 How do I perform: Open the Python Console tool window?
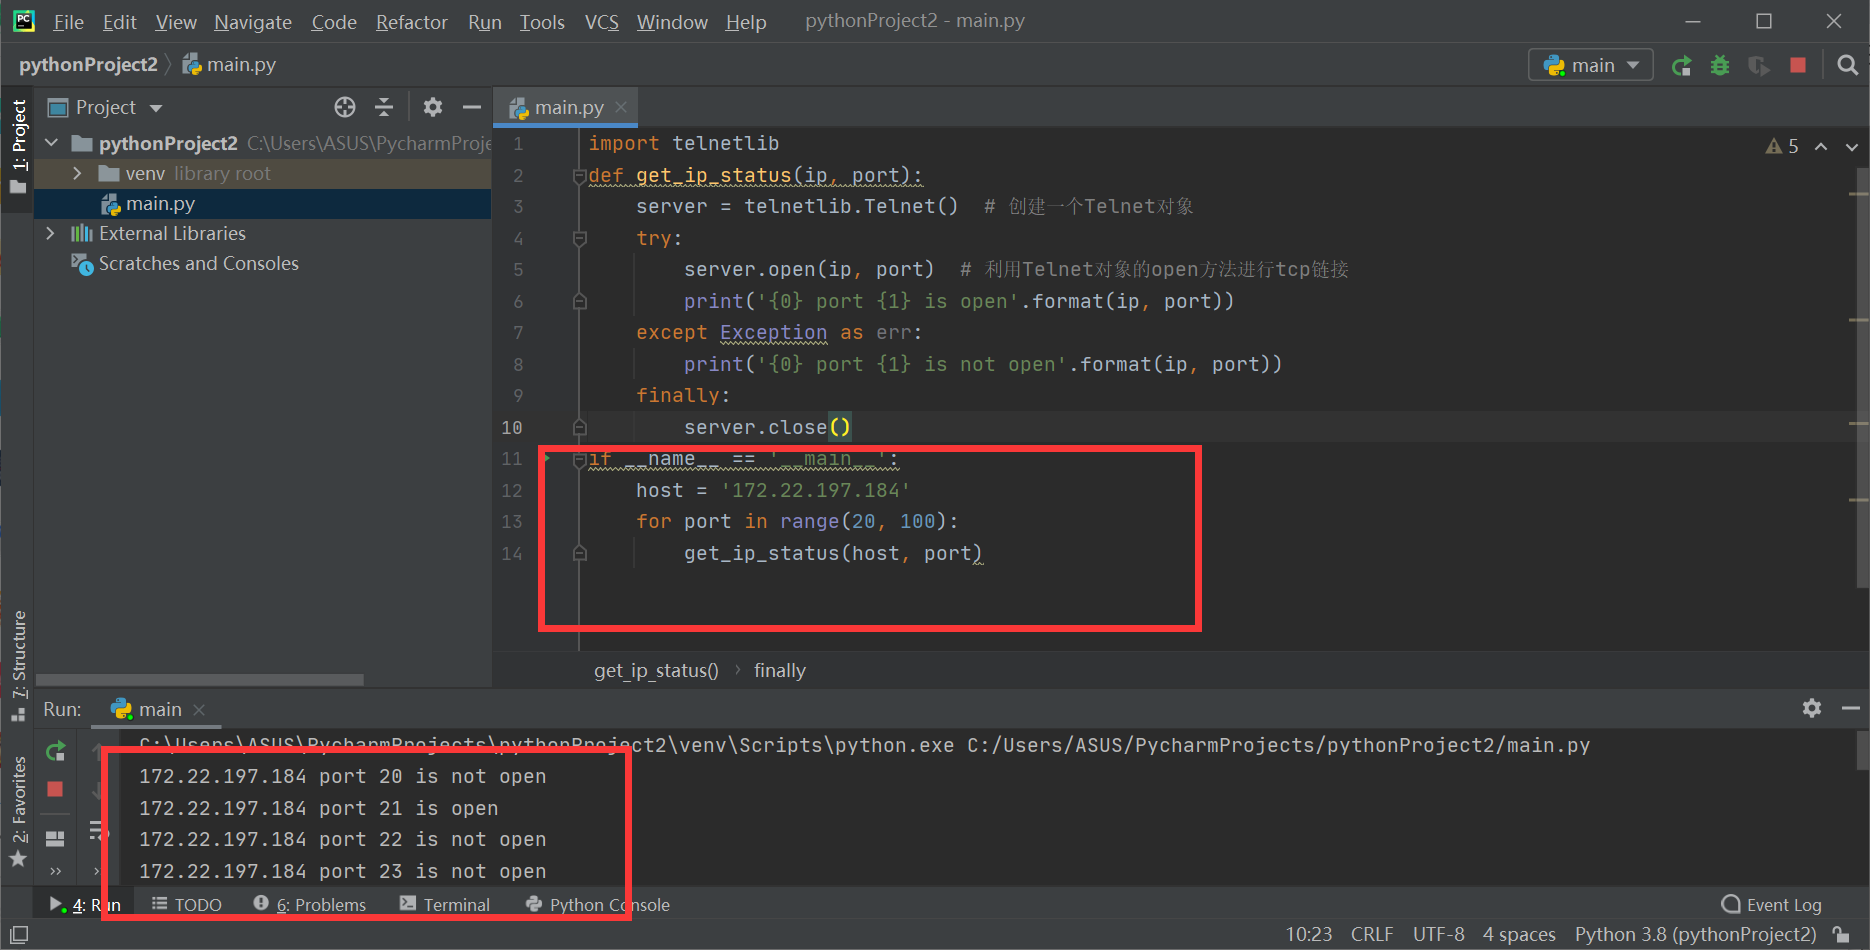click(598, 904)
